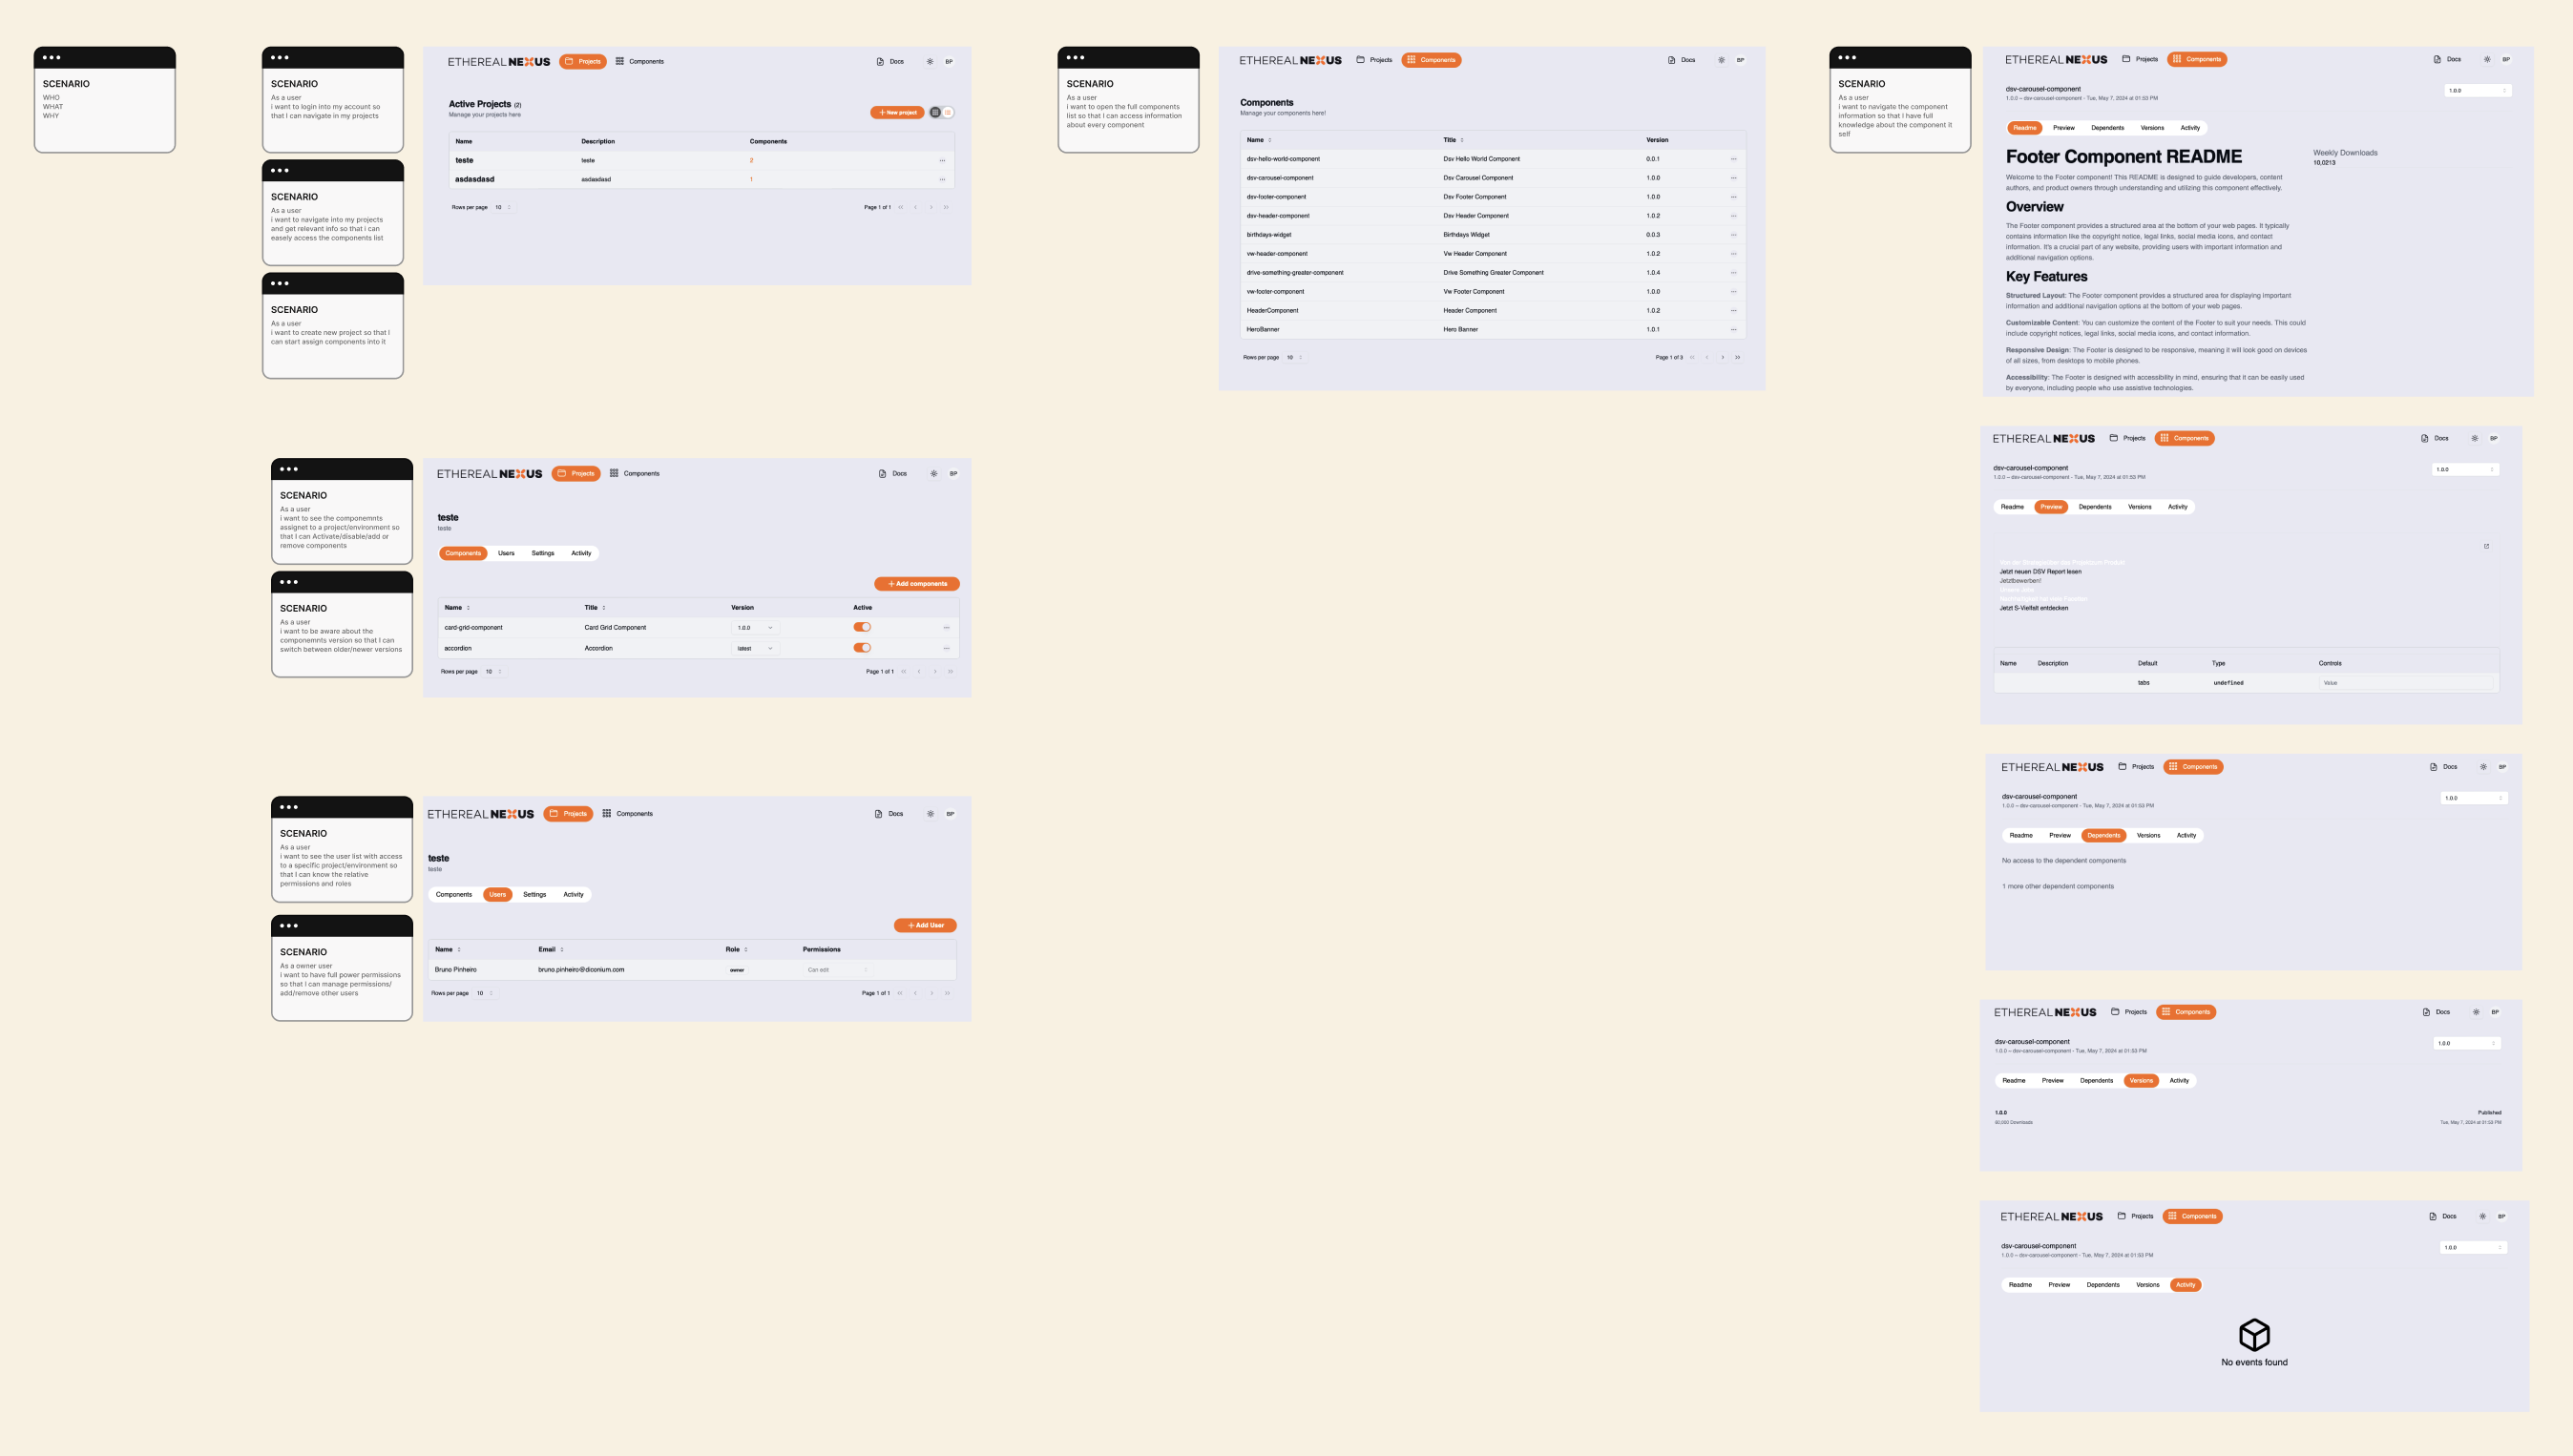Click BP avatar in Components list frame
2573x1456 pixels.
click(x=1740, y=60)
